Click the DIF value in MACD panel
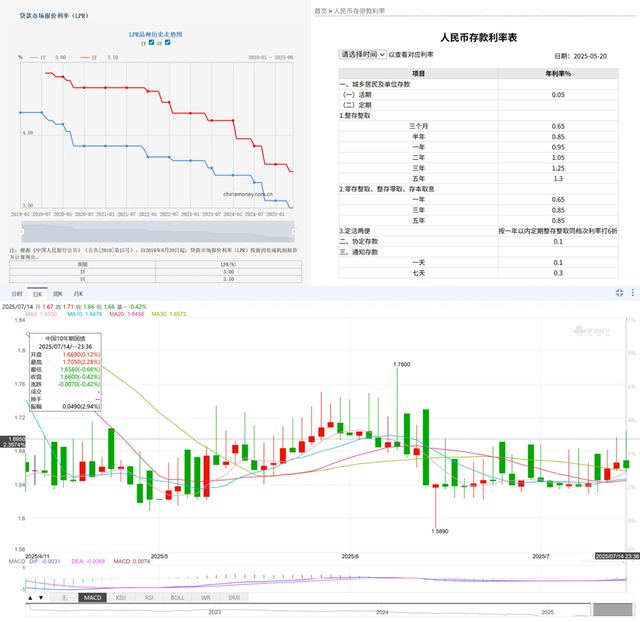The width and height of the screenshot is (640, 622). [45, 561]
